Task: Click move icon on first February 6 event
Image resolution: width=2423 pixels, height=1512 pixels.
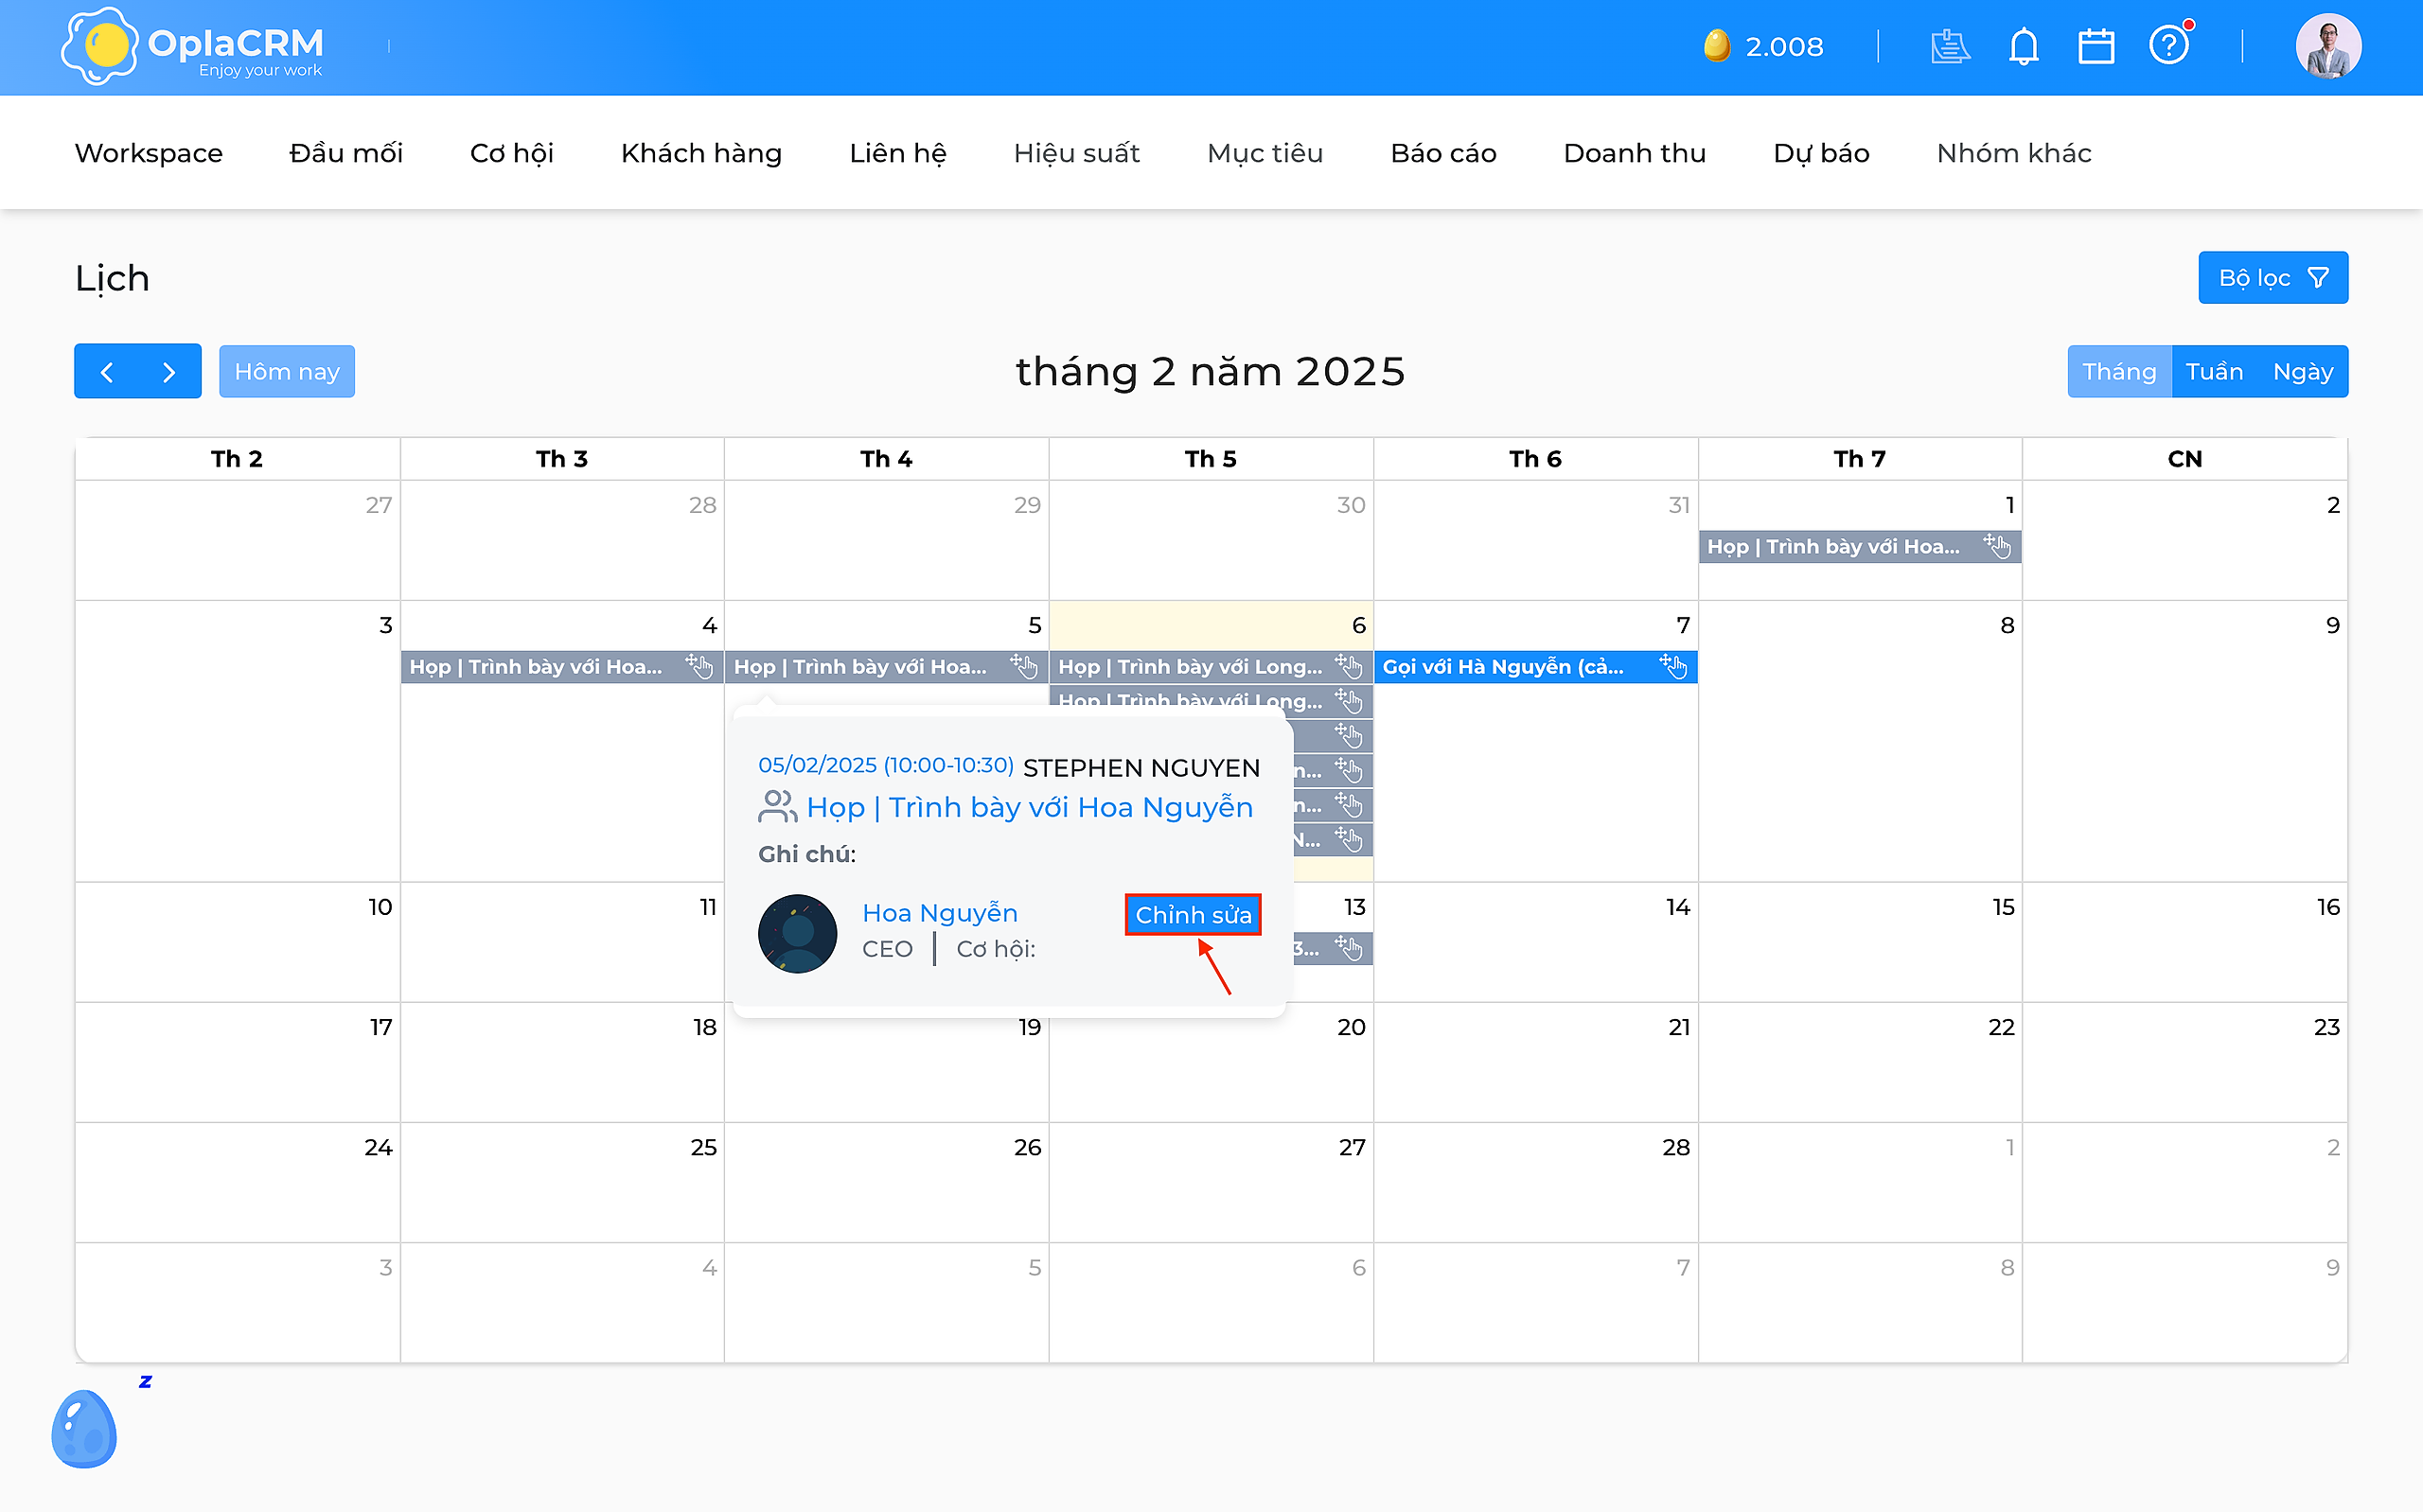Action: [x=1348, y=666]
